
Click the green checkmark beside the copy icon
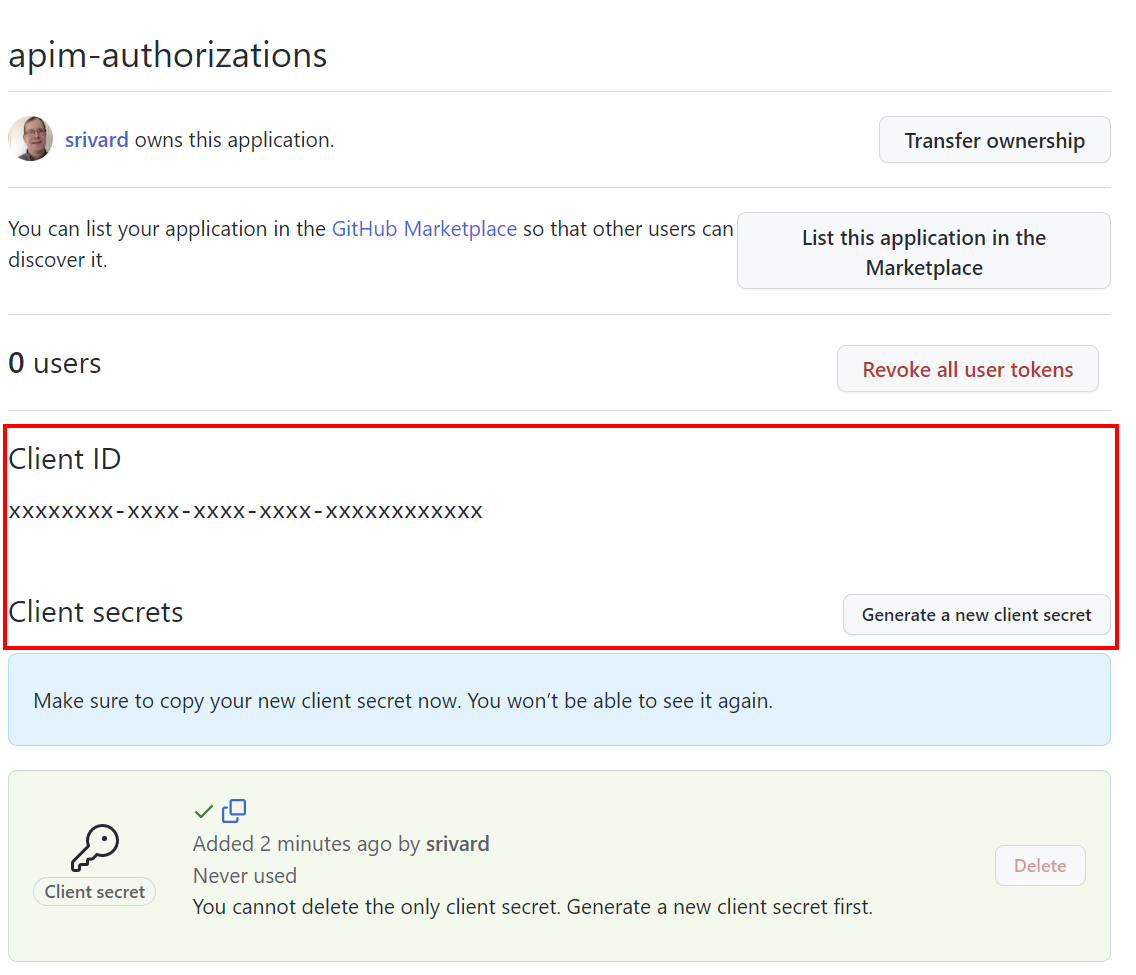pyautogui.click(x=204, y=811)
